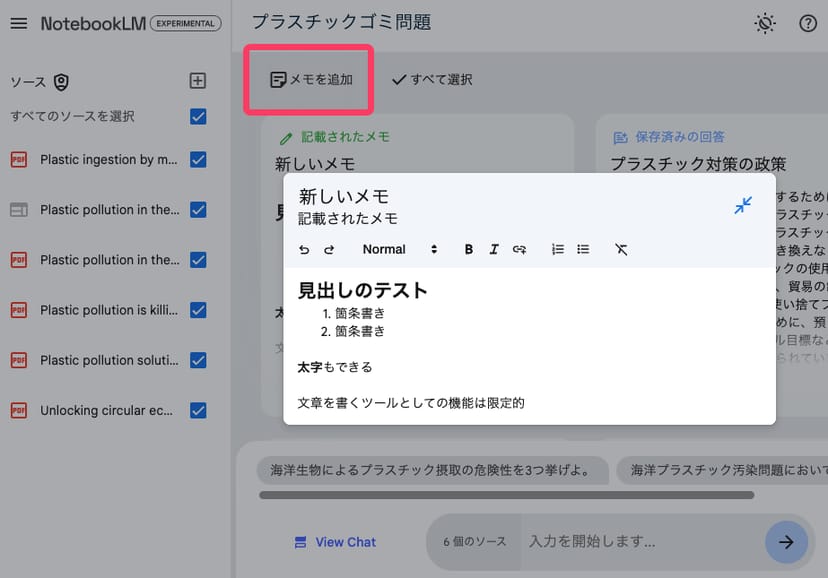This screenshot has width=828, height=578.
Task: Collapse the note editor with shrink icon
Action: click(743, 205)
